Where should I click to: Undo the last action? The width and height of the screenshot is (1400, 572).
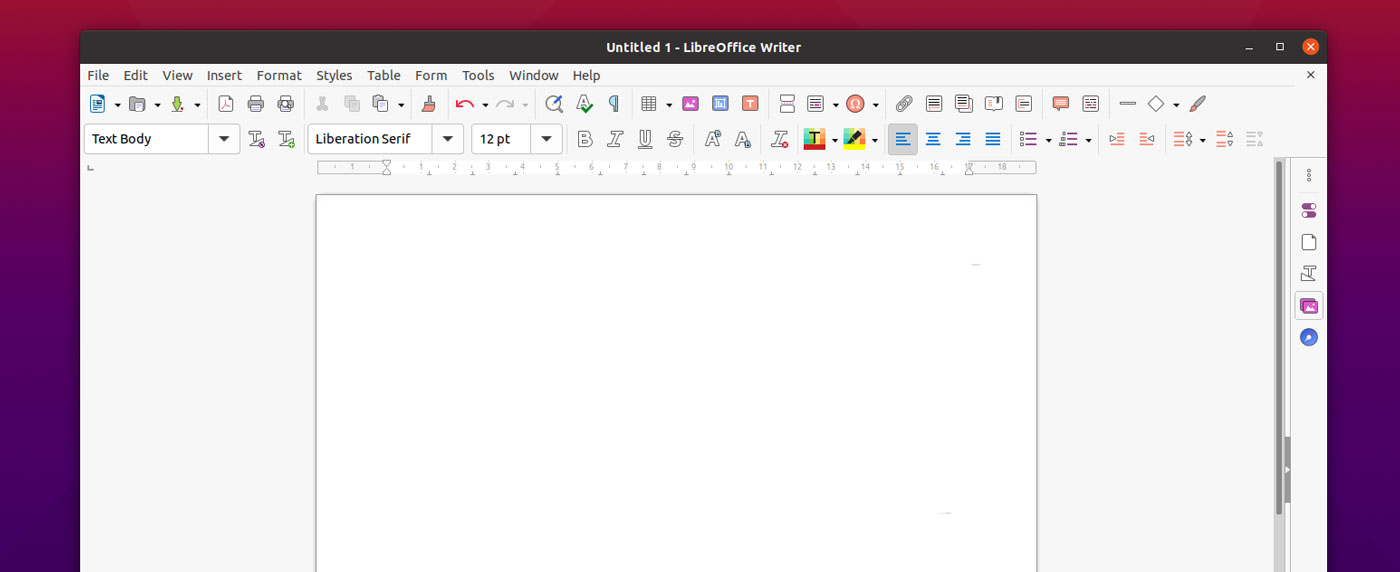pos(464,103)
